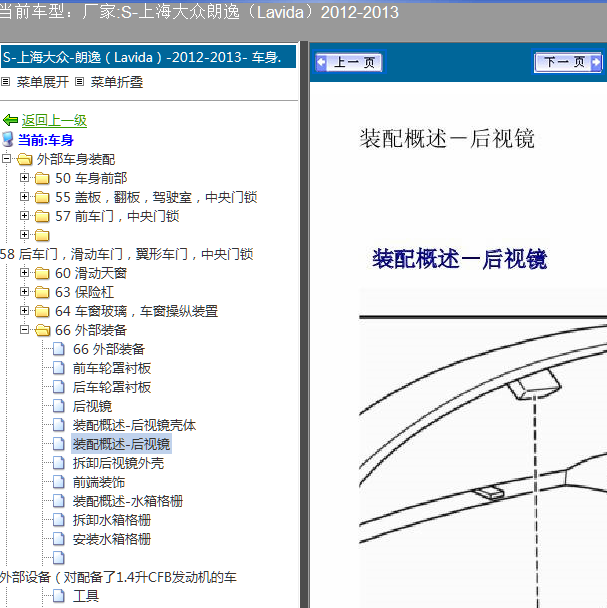Click page icon beside 前端装饰

tap(59, 482)
